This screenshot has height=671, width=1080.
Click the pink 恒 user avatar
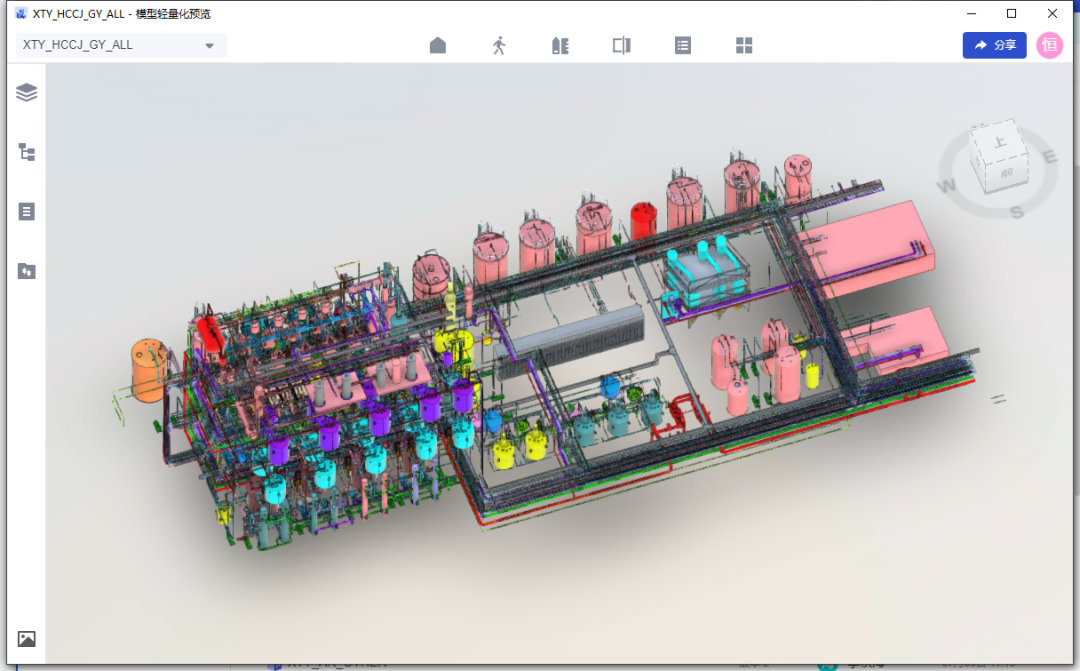pos(1050,45)
